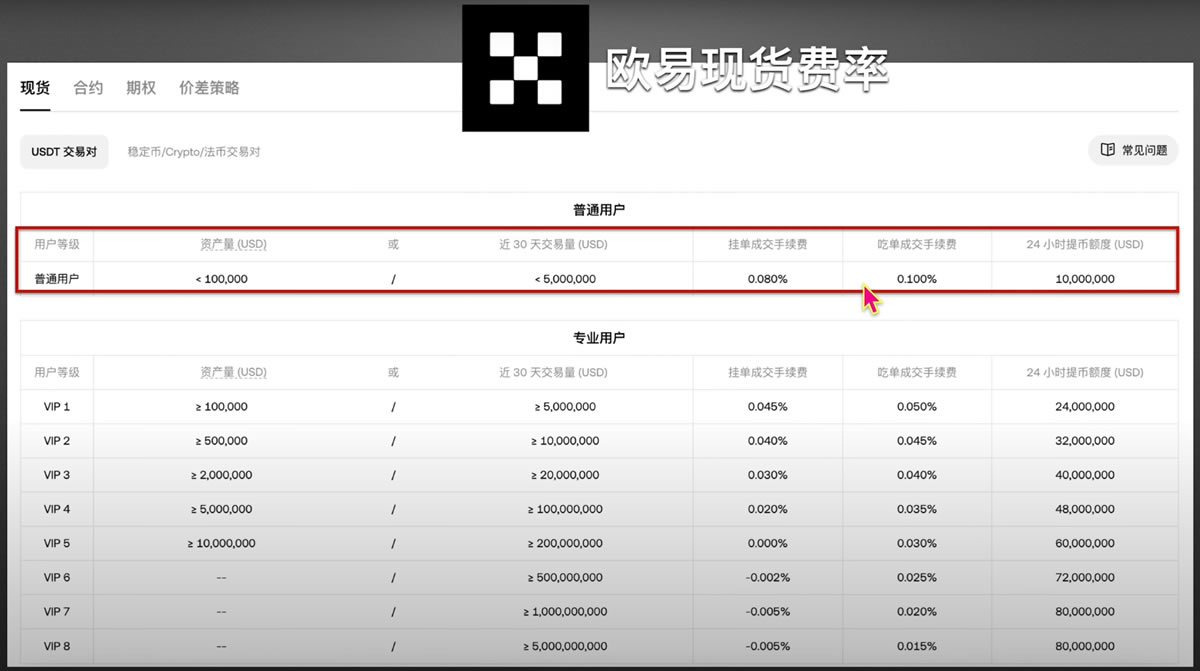Click the OKX logo icon
Screen dimensions: 1200x671
pyautogui.click(x=524, y=67)
